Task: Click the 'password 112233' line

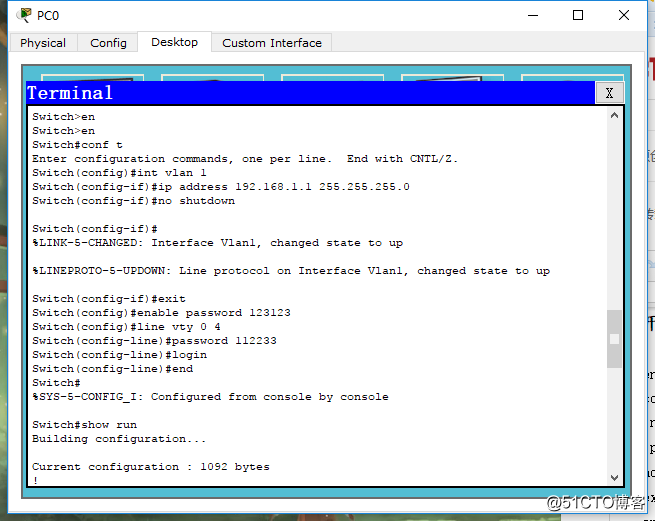Action: click(154, 341)
